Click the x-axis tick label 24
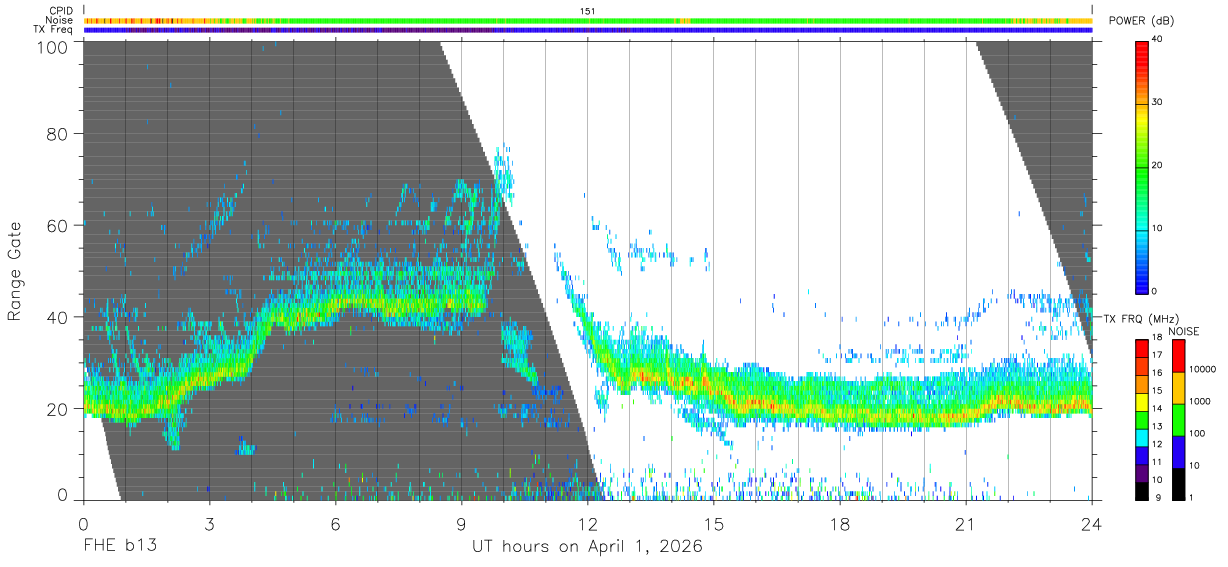This screenshot has height=567, width=1228. point(1092,523)
